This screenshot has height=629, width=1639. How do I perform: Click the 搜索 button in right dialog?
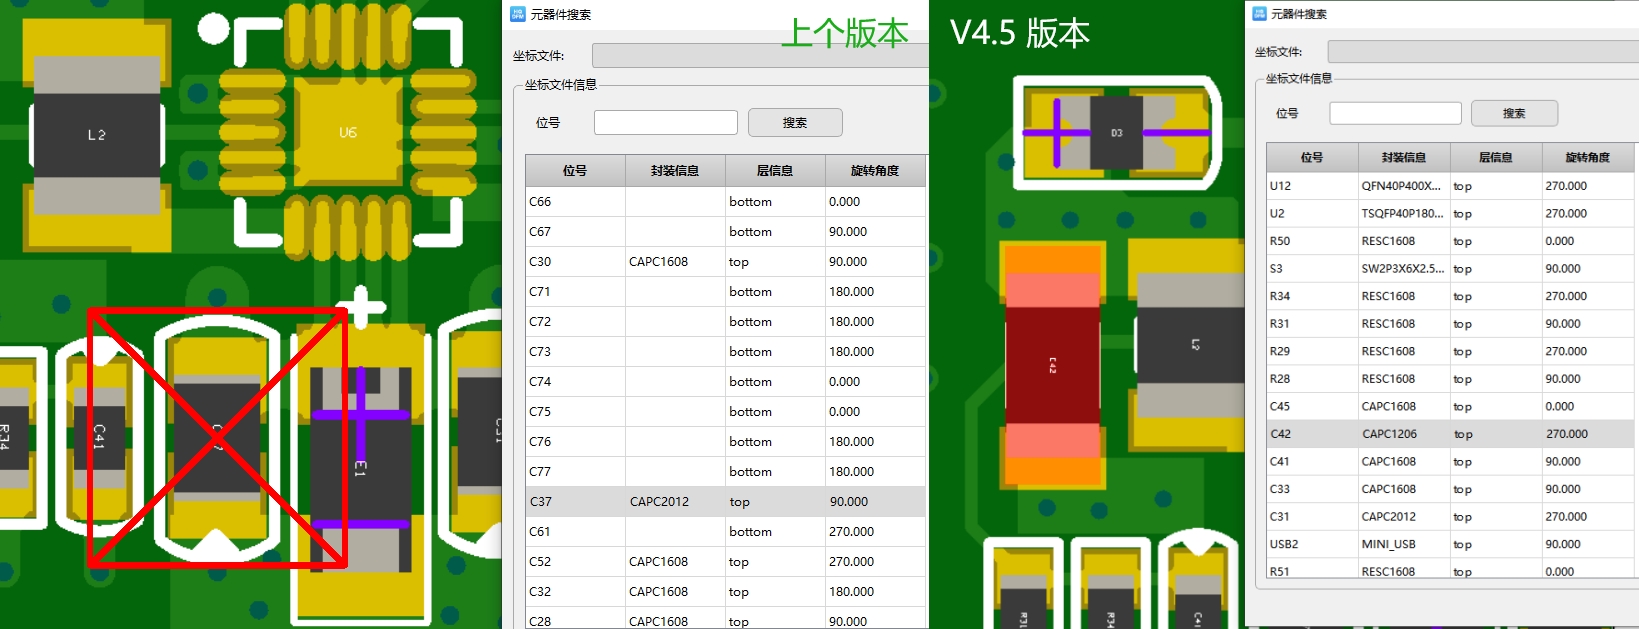(x=1514, y=113)
